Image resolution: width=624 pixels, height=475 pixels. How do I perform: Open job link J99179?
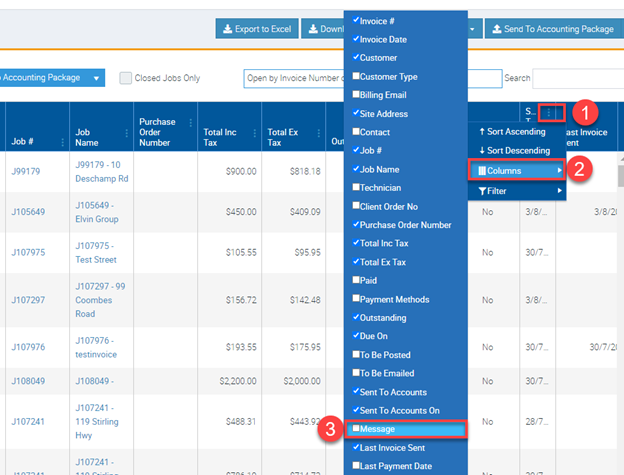(x=26, y=172)
